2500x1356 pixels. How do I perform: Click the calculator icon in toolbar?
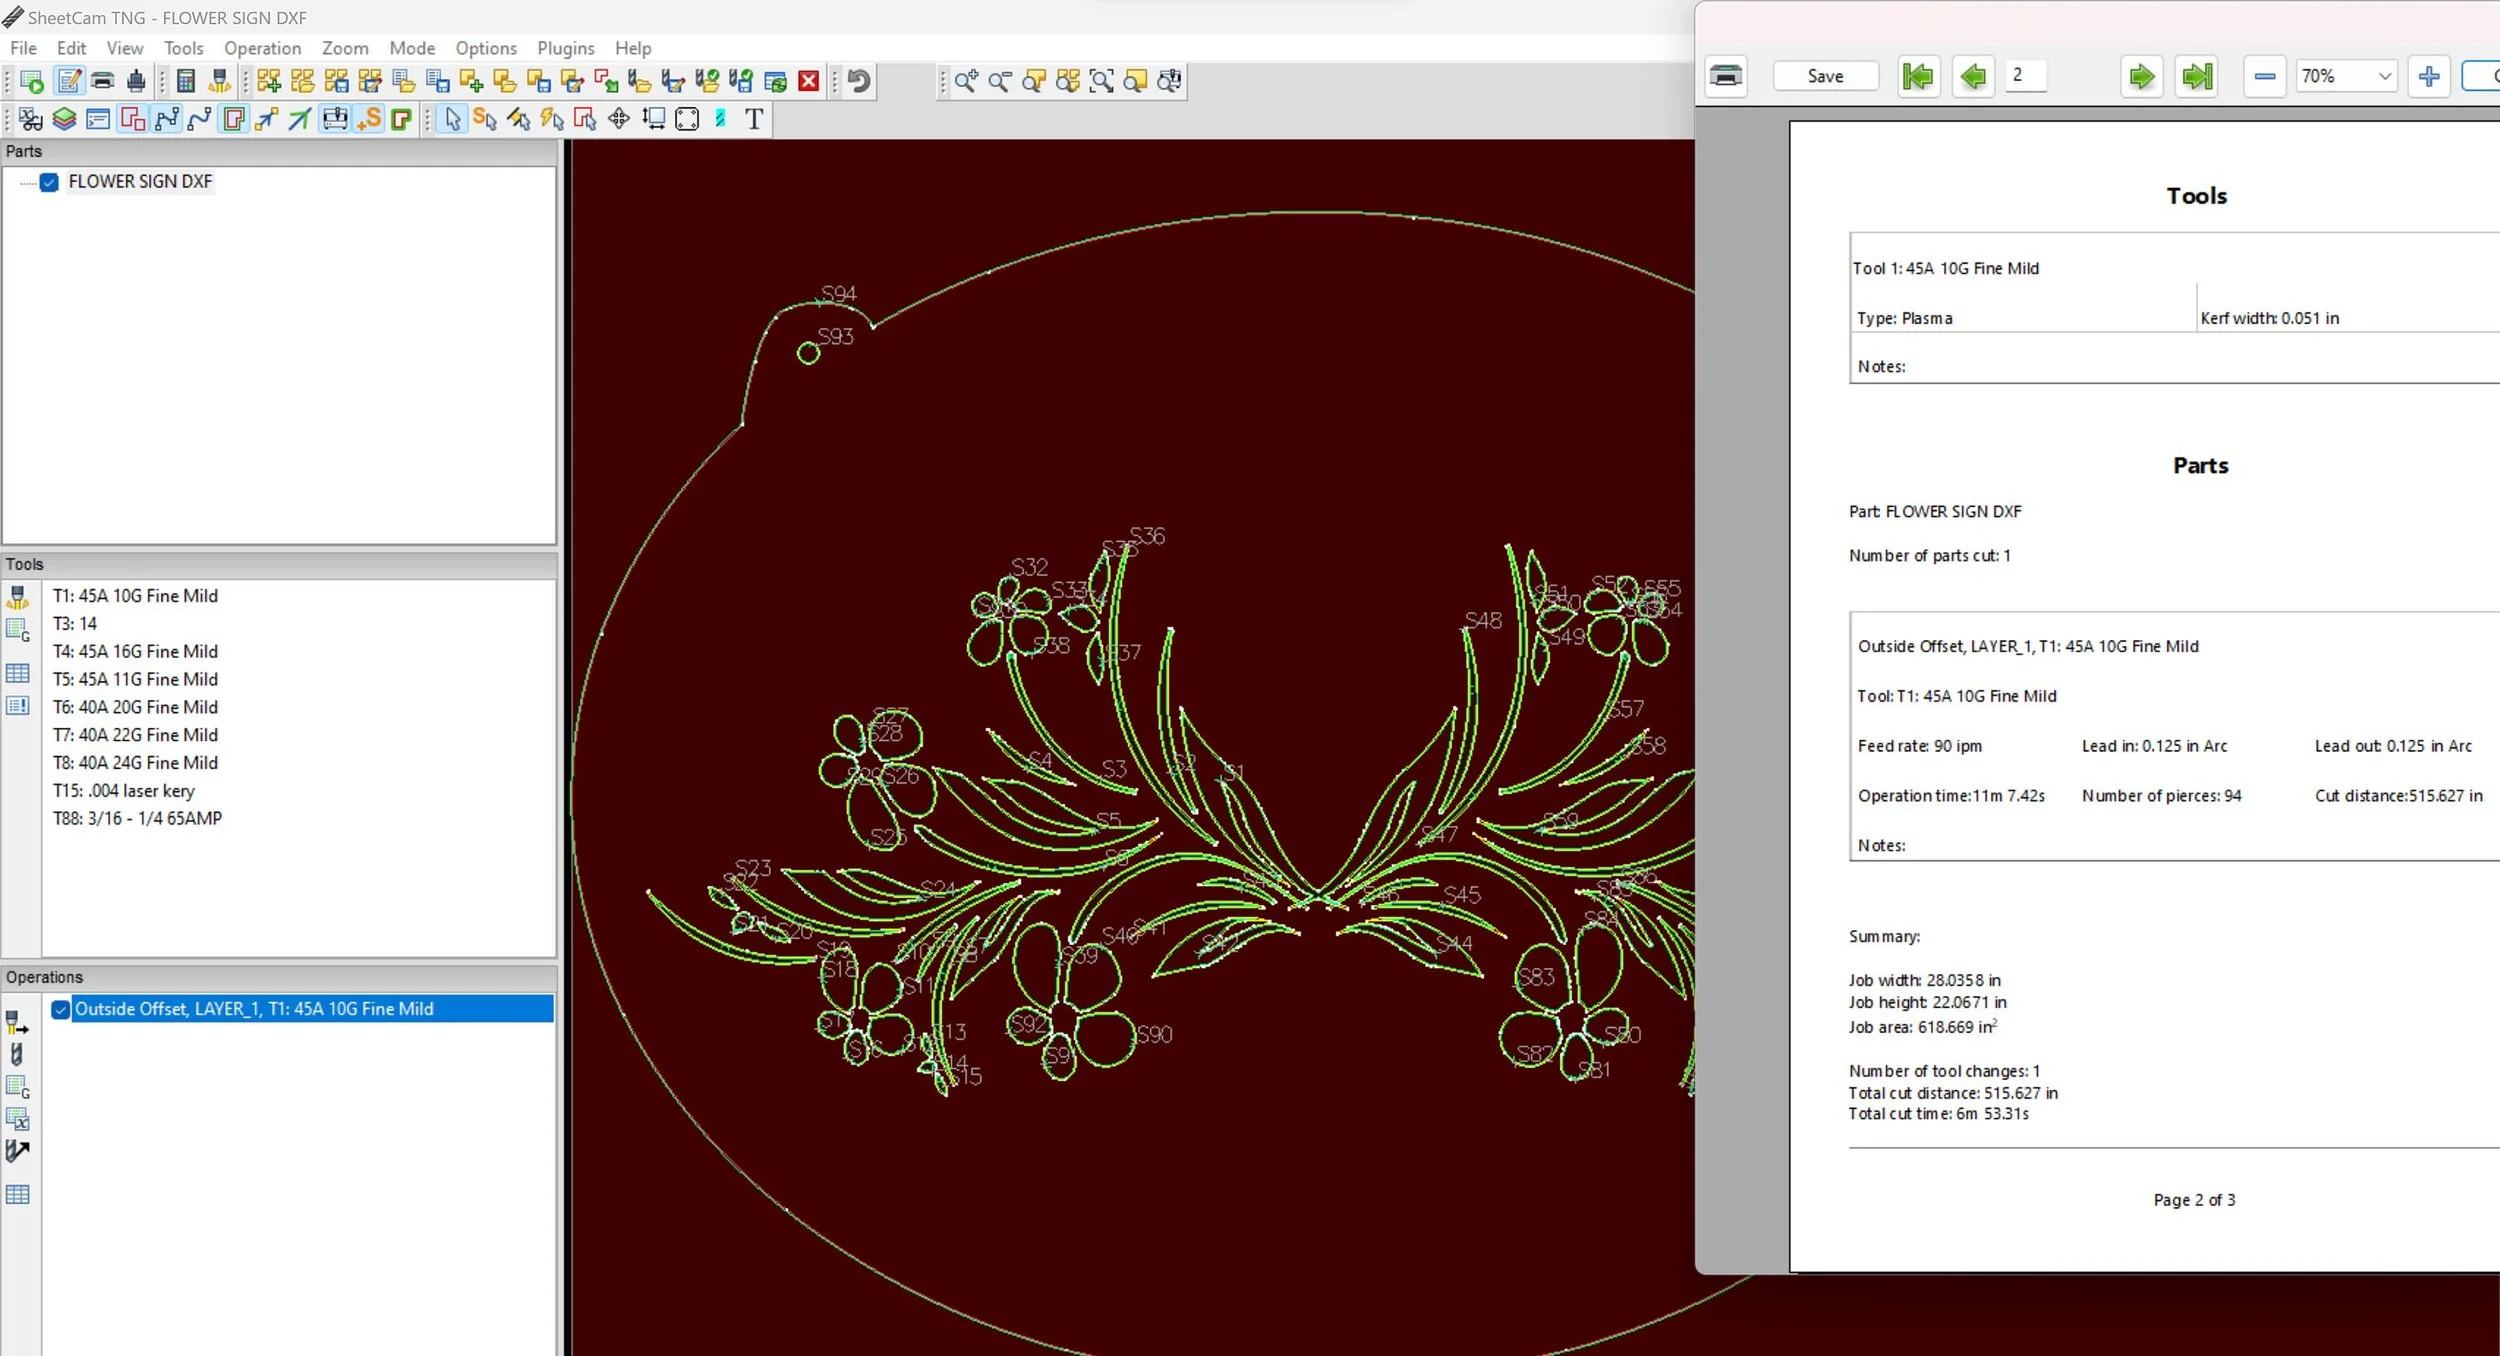point(185,81)
